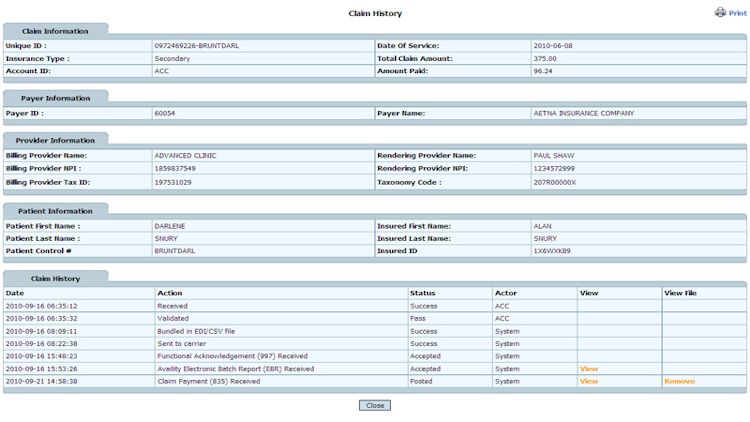Select the Patient Information tab header
The width and height of the screenshot is (750, 422).
pos(55,211)
